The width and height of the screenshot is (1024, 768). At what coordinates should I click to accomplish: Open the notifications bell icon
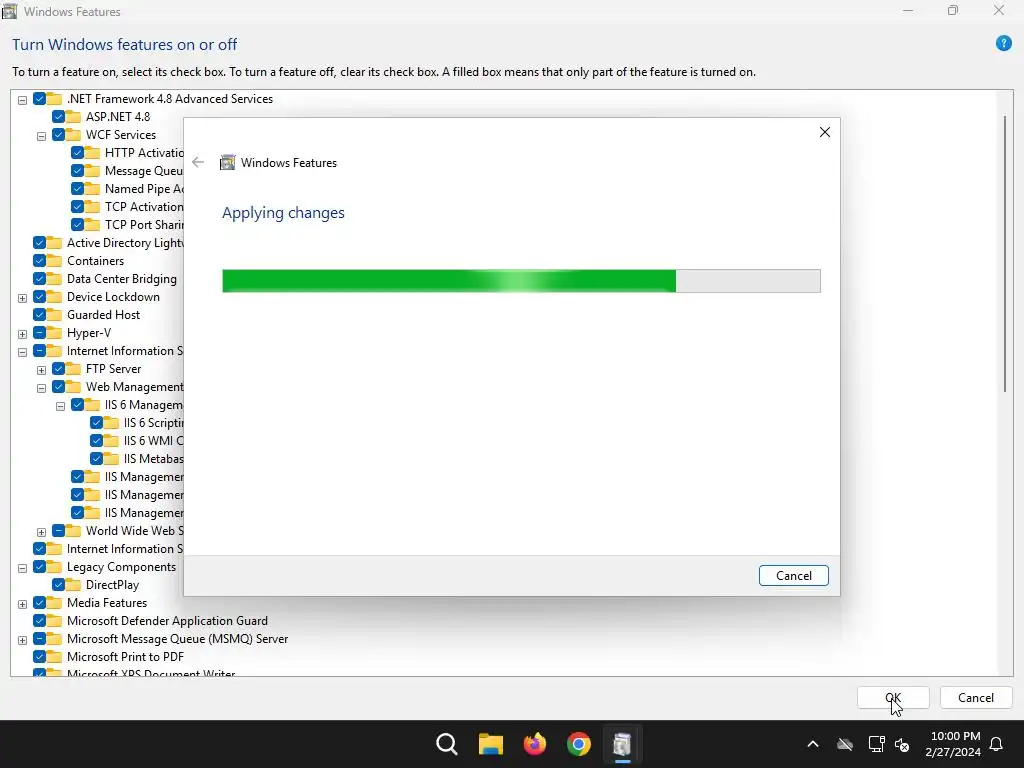coord(997,744)
